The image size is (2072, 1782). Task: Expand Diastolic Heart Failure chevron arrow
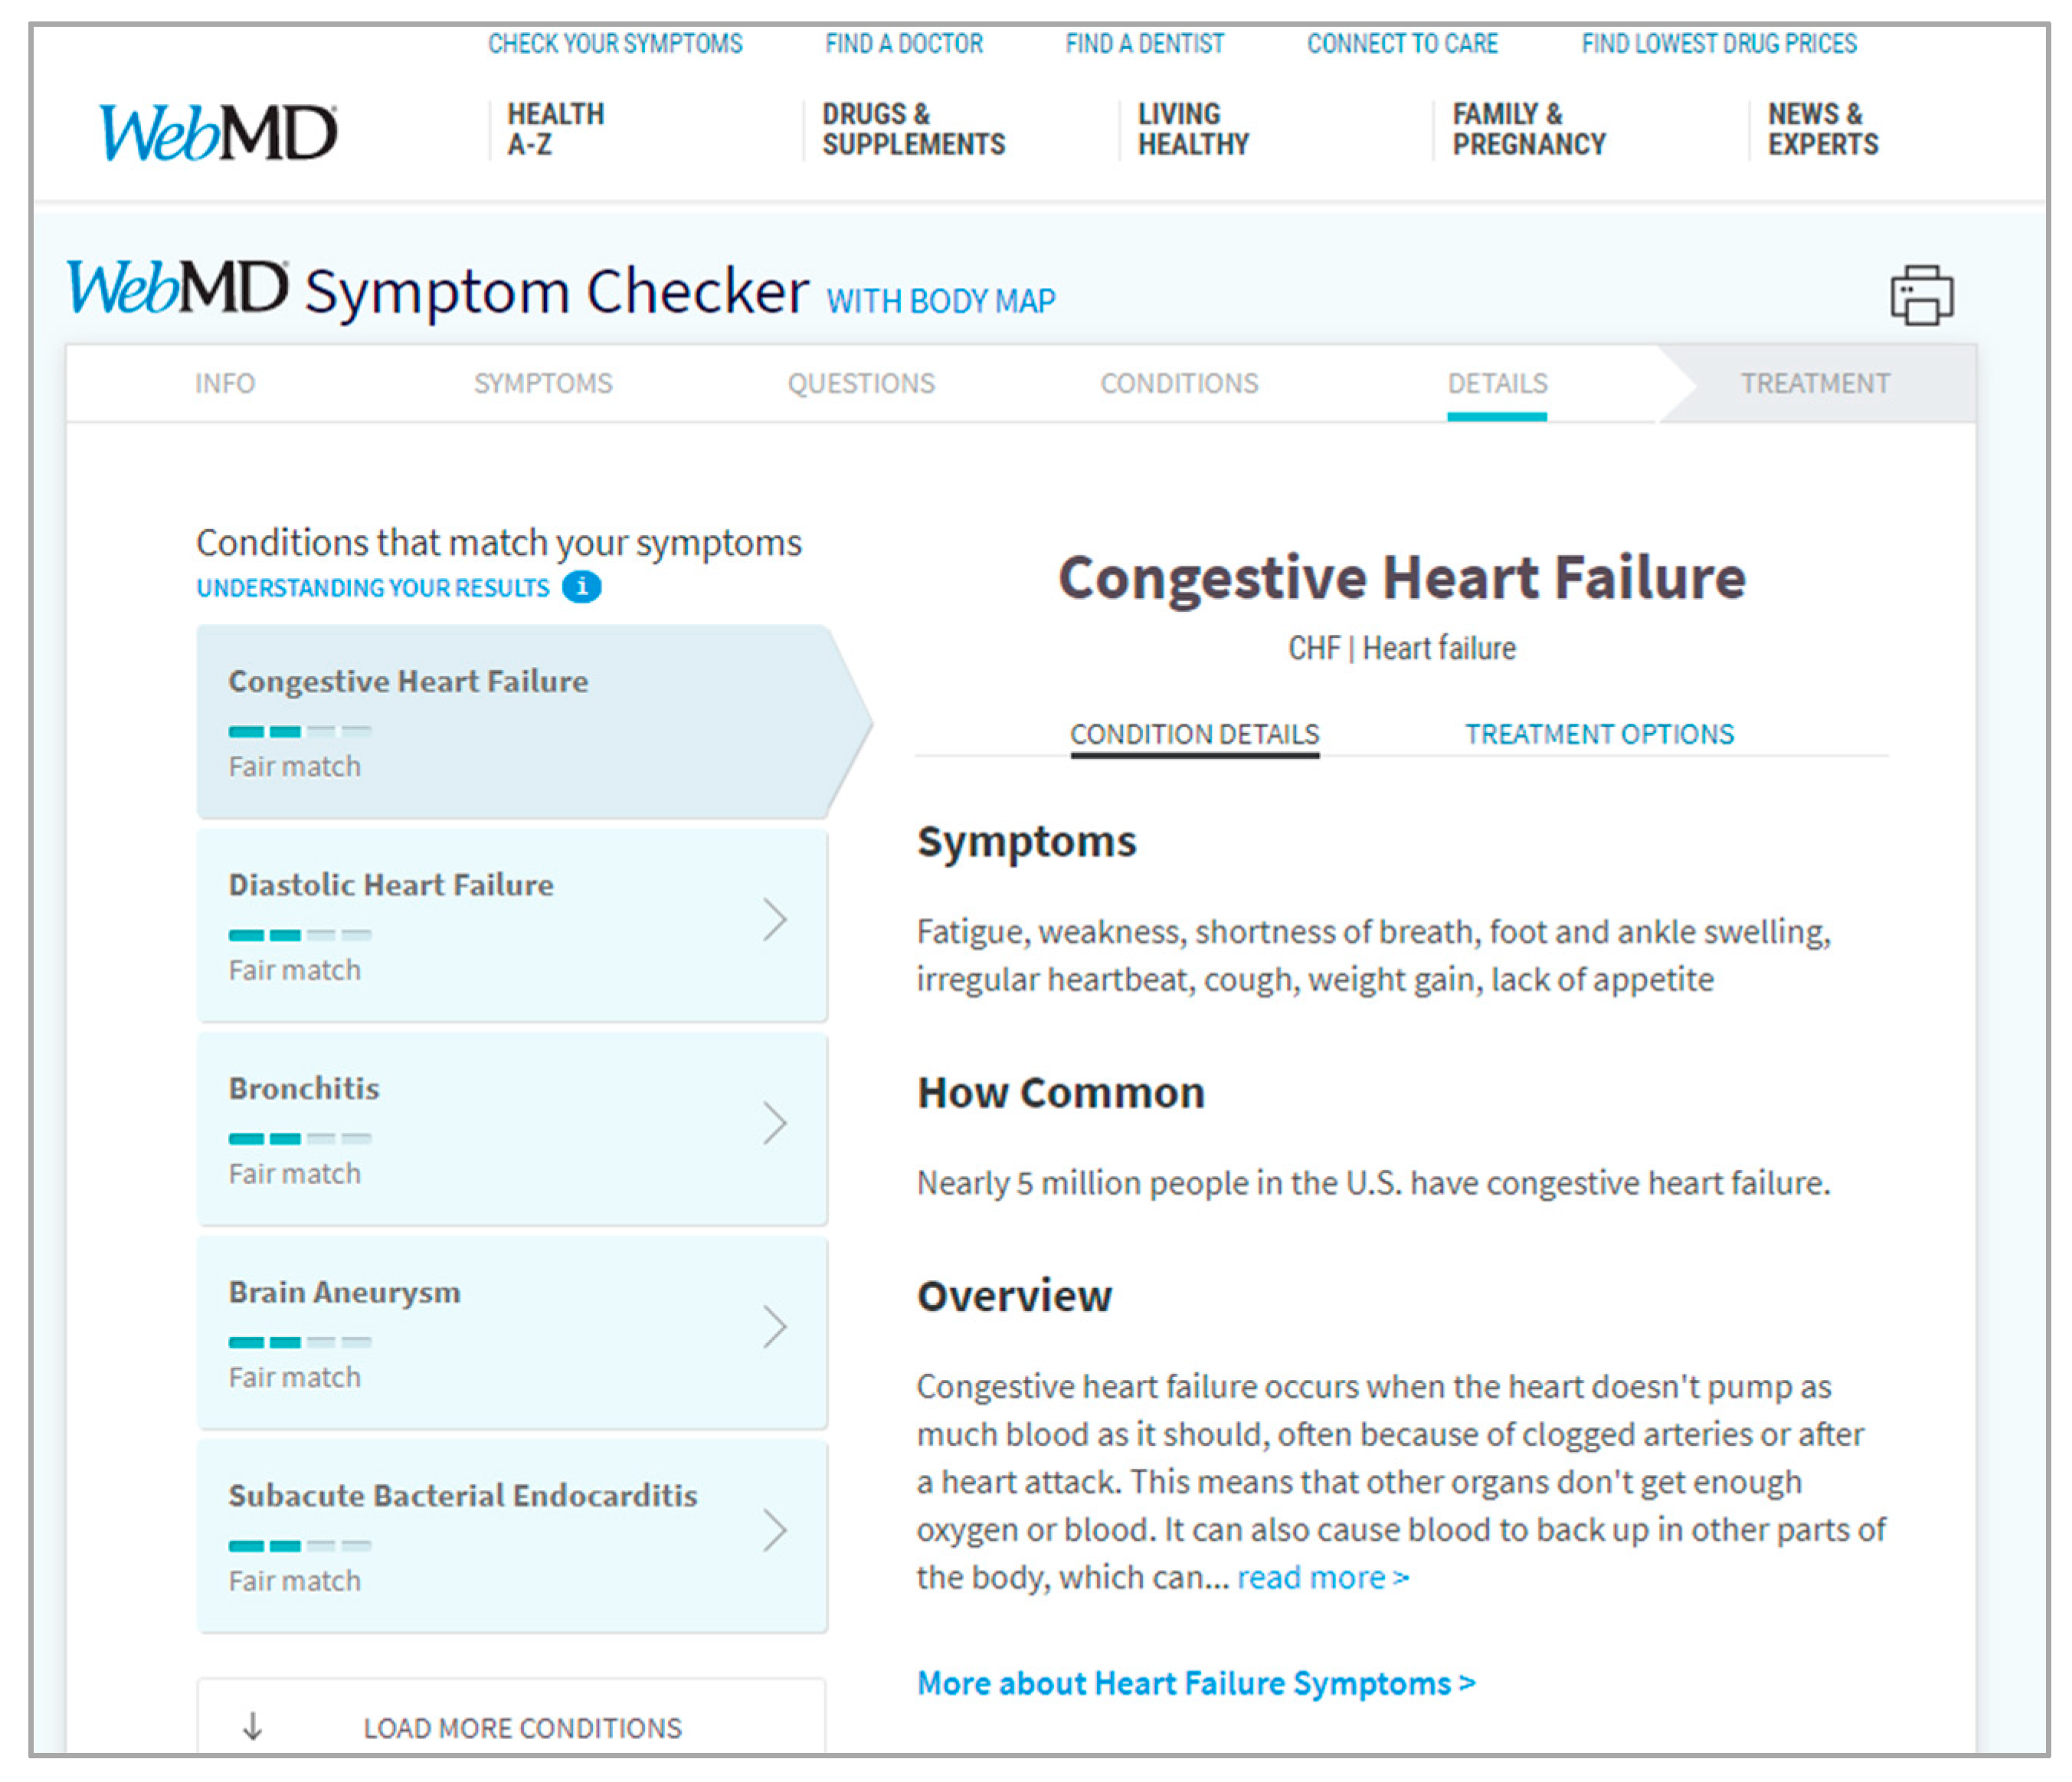774,920
